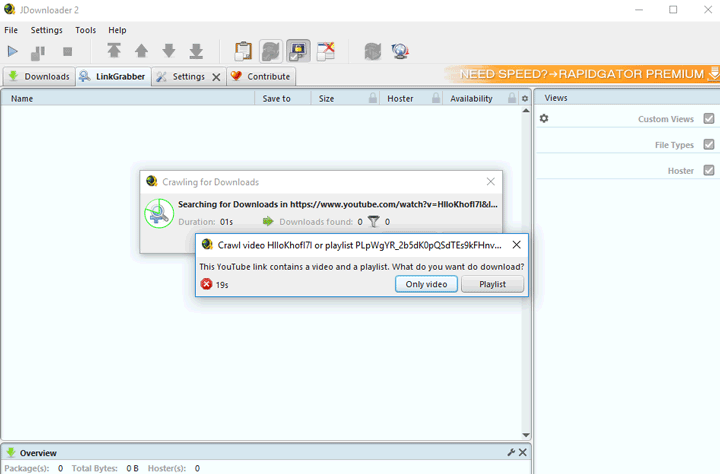
Task: Toggle silent mode icon with the red X
Action: [x=326, y=51]
